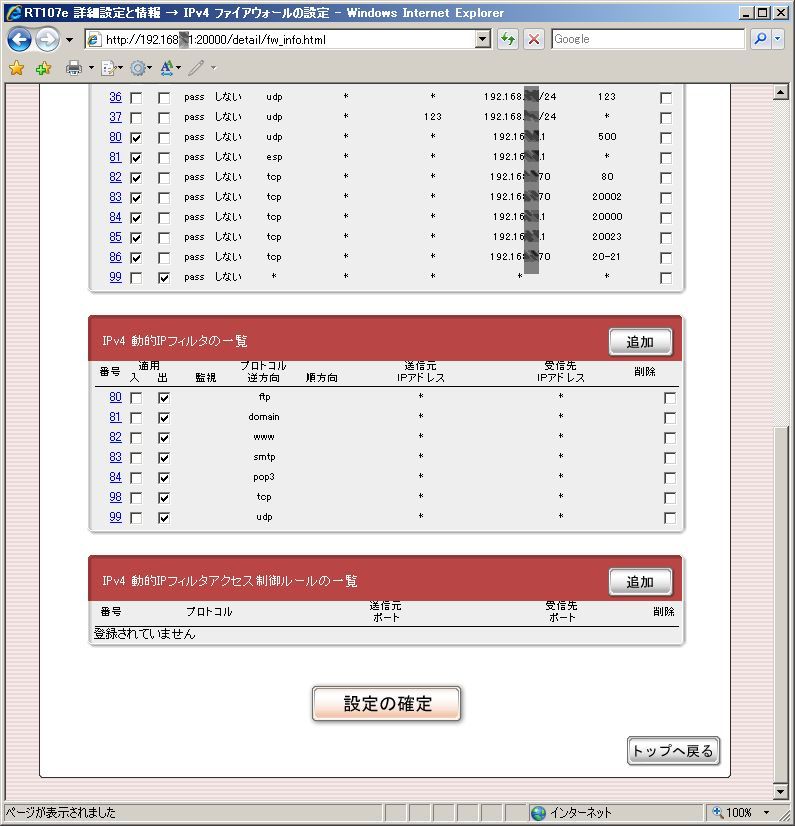Click the browser Forward arrow button
This screenshot has height=826, width=795.
[x=47, y=40]
